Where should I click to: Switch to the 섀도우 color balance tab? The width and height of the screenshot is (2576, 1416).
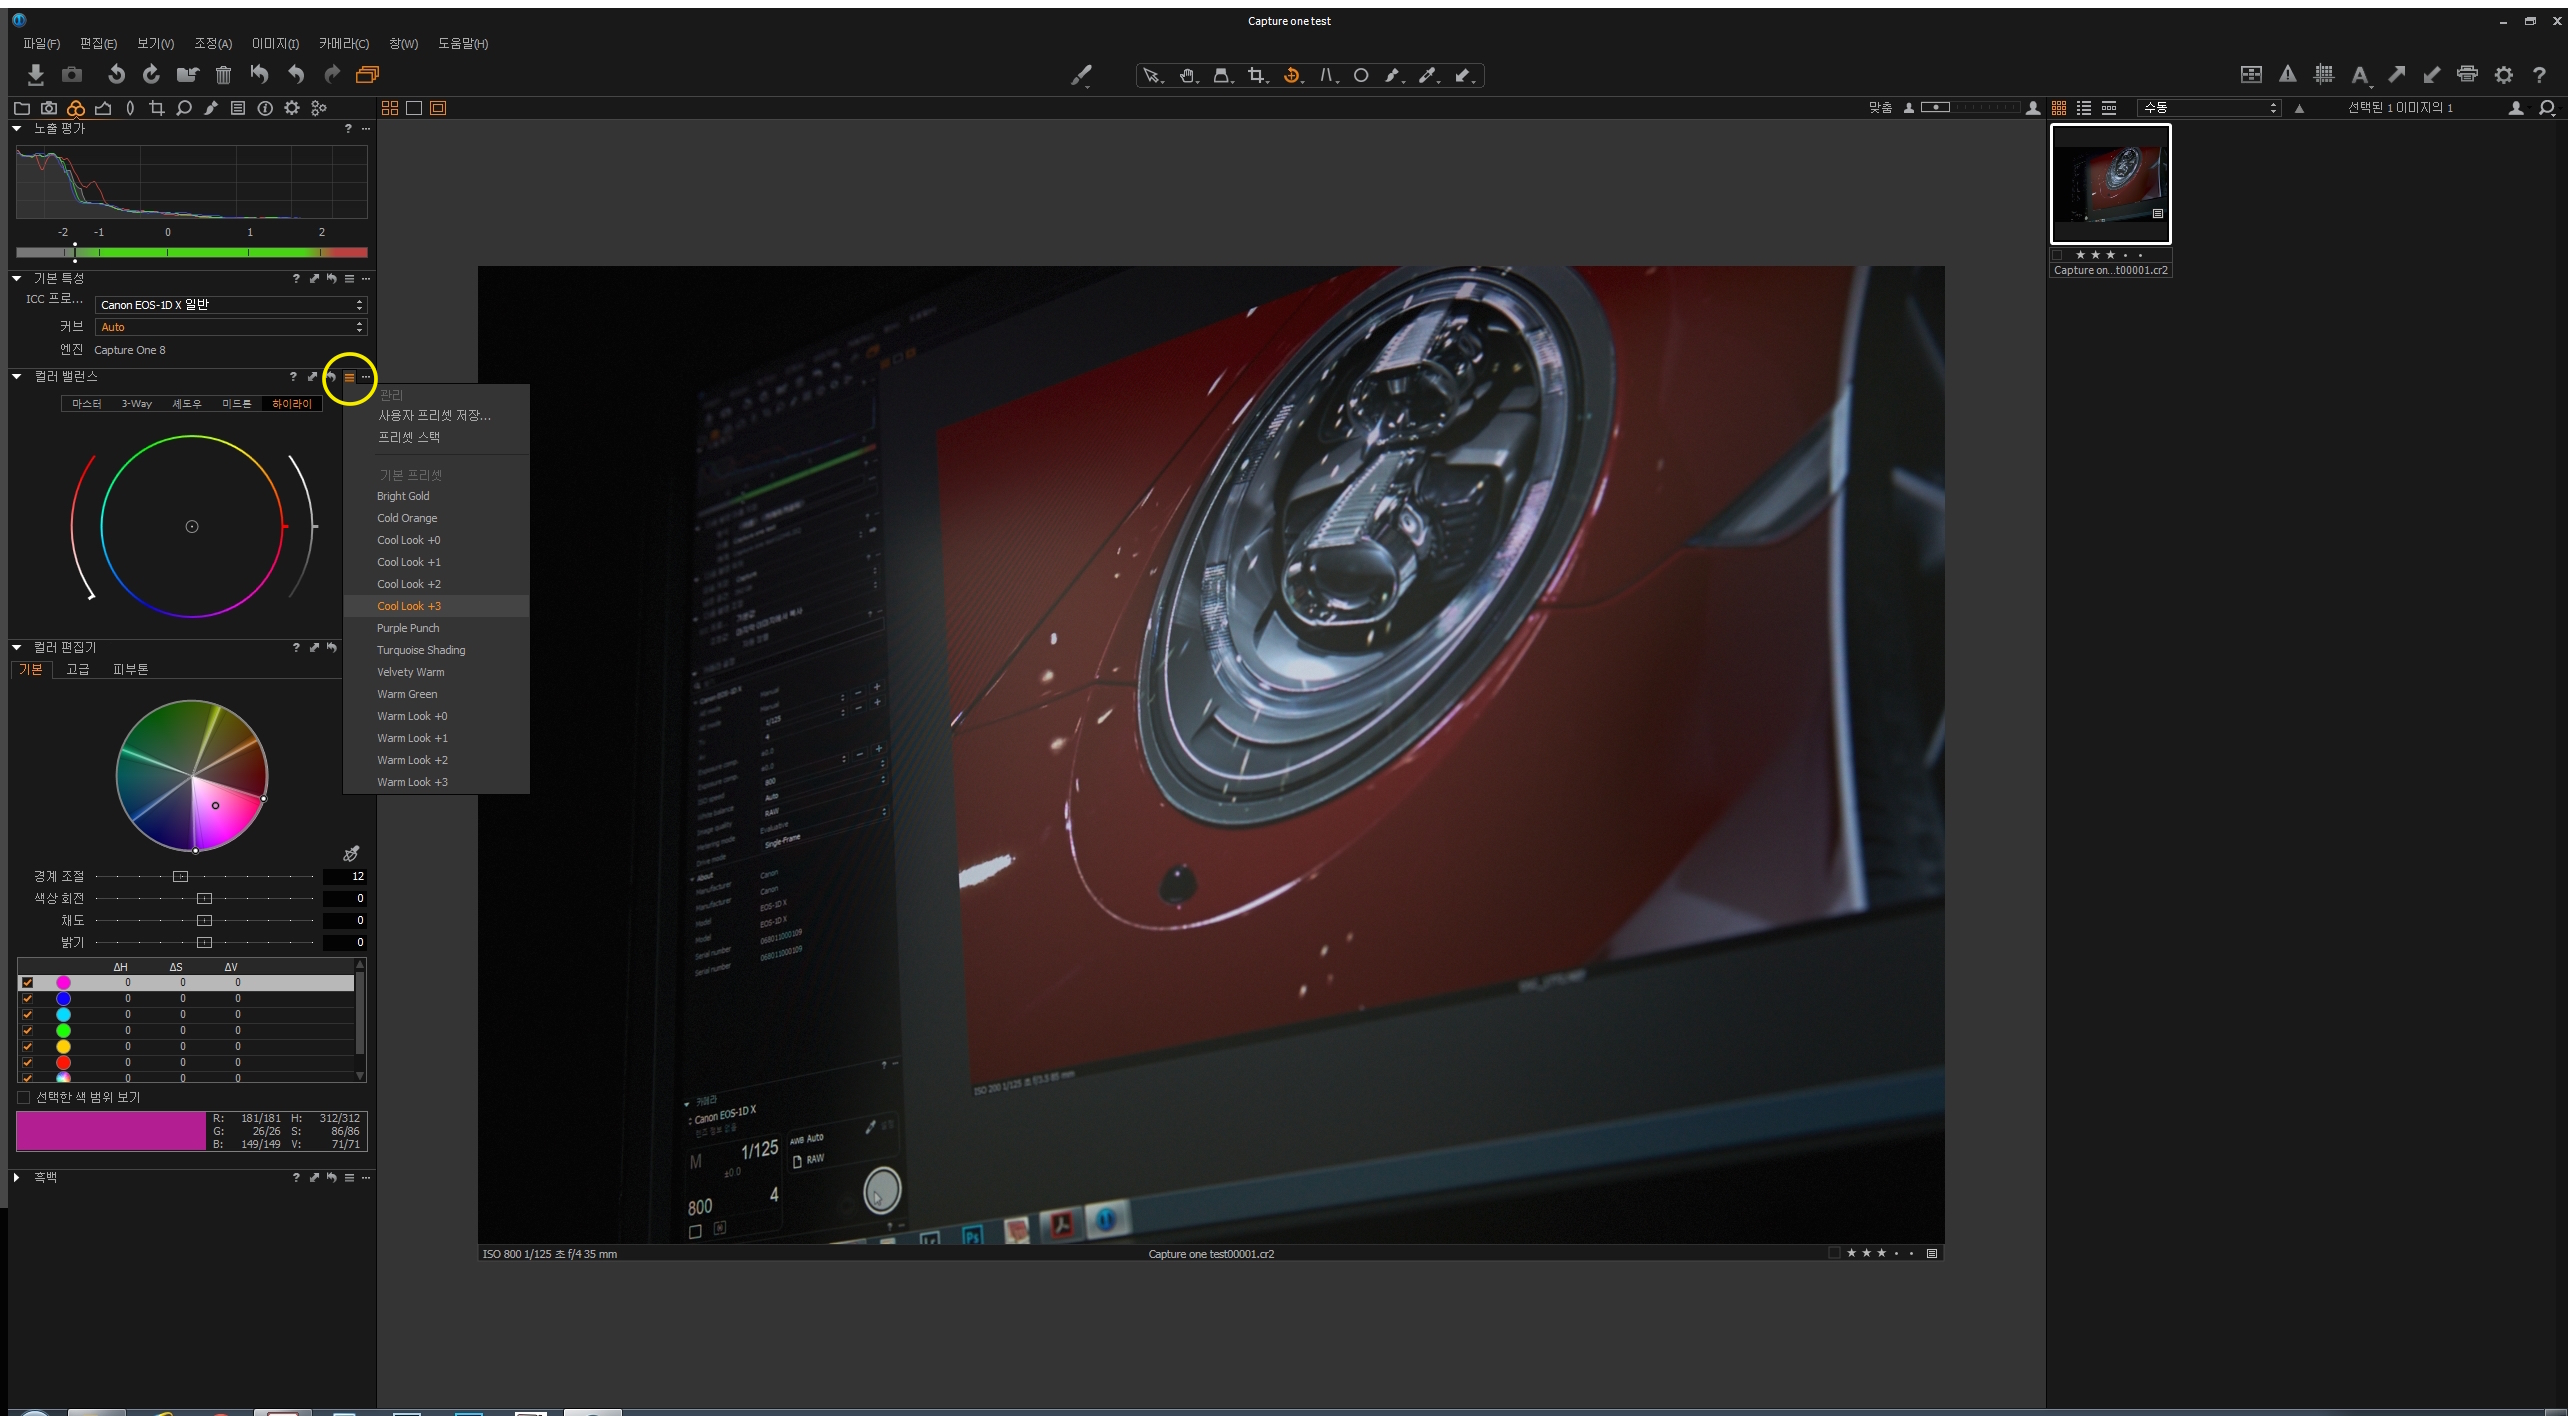coord(186,404)
